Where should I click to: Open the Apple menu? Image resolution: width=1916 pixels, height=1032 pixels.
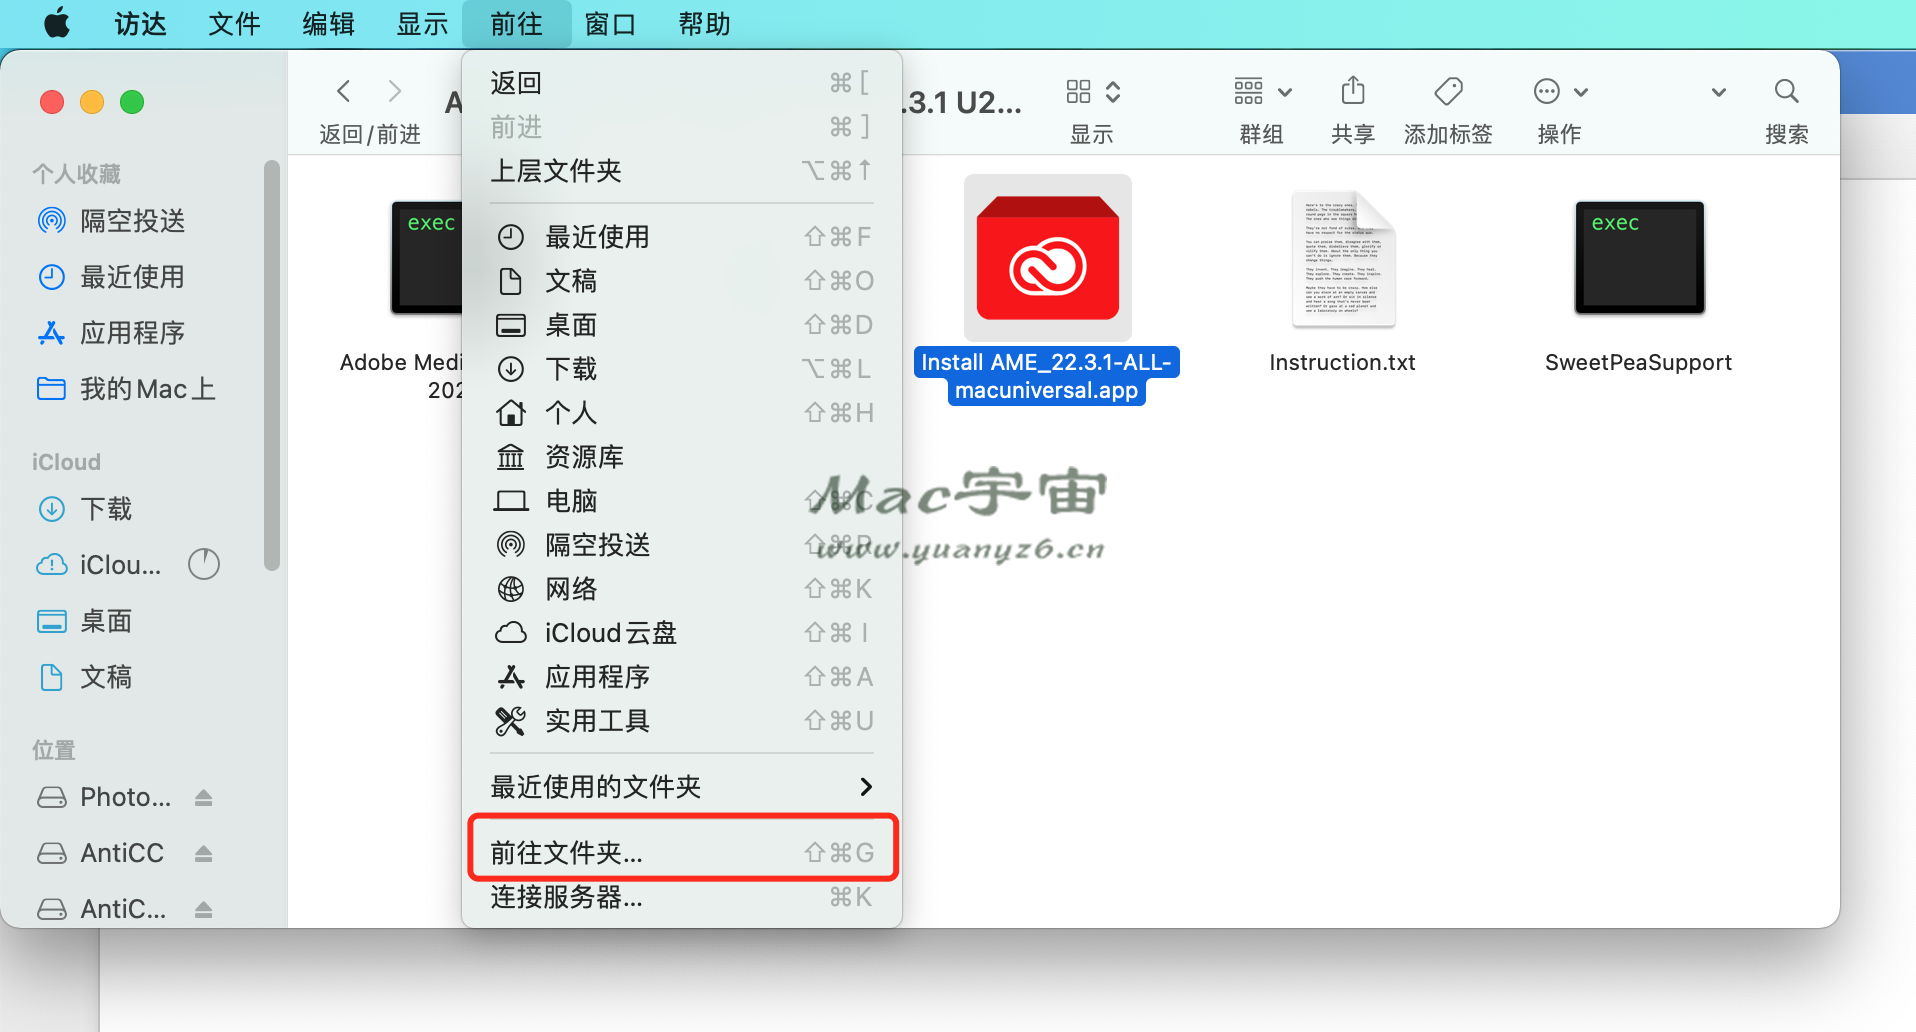[57, 23]
